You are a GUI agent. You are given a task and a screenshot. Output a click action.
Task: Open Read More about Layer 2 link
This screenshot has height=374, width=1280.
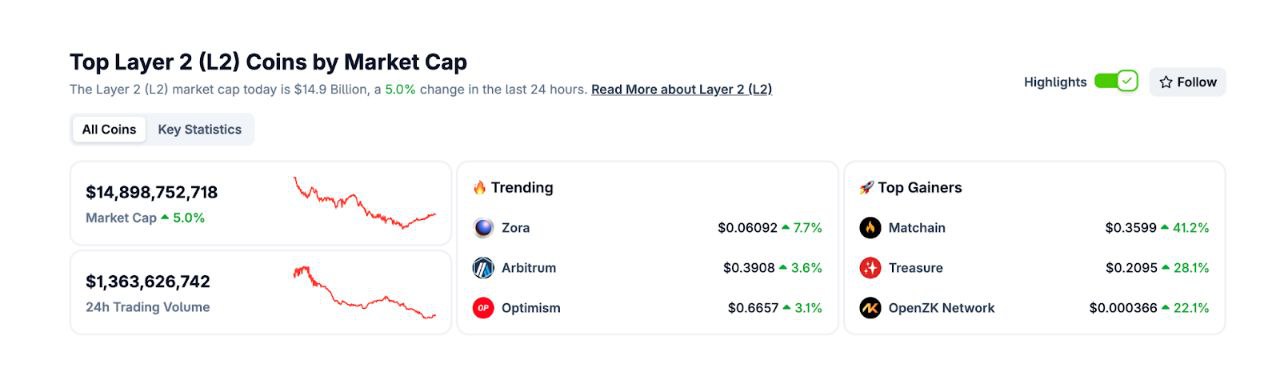coord(681,89)
